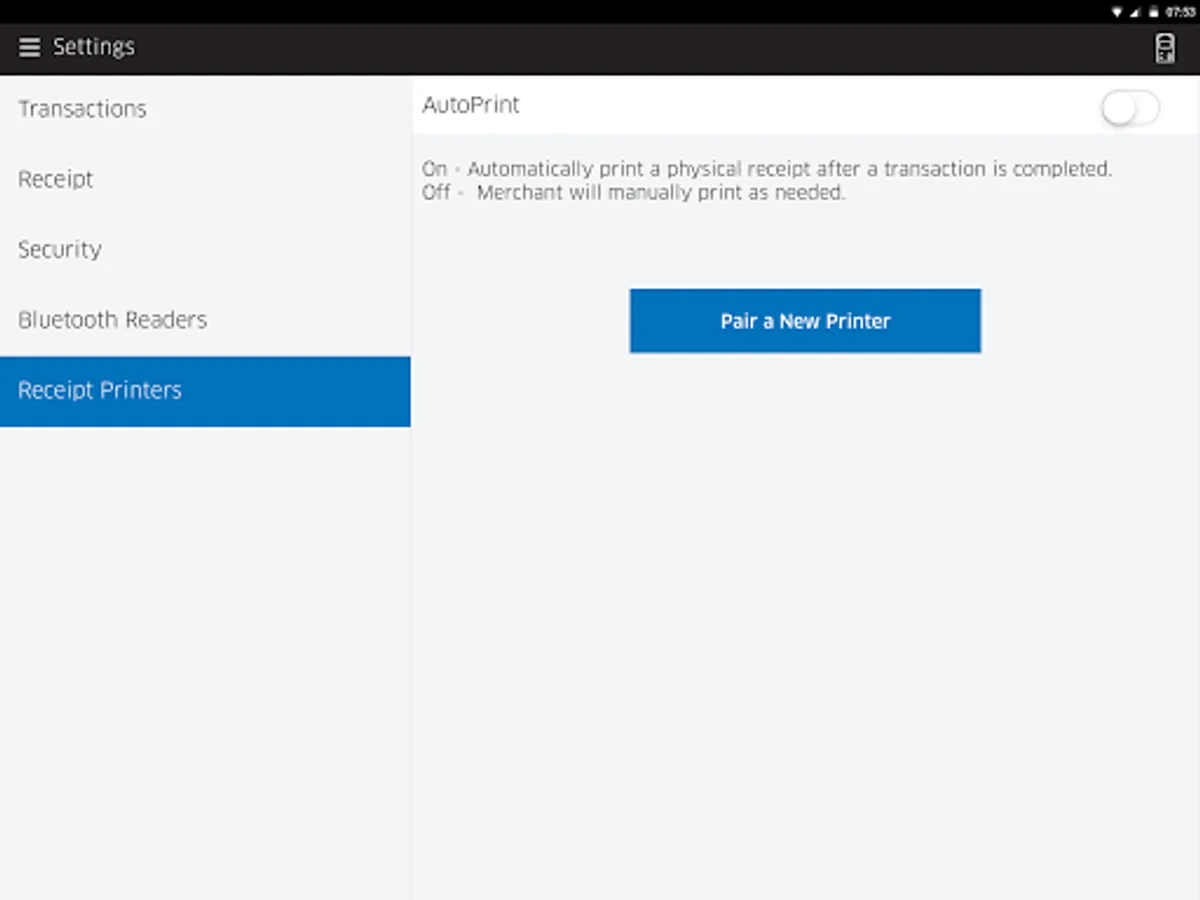Tap the Wi-Fi status icon

1117,12
